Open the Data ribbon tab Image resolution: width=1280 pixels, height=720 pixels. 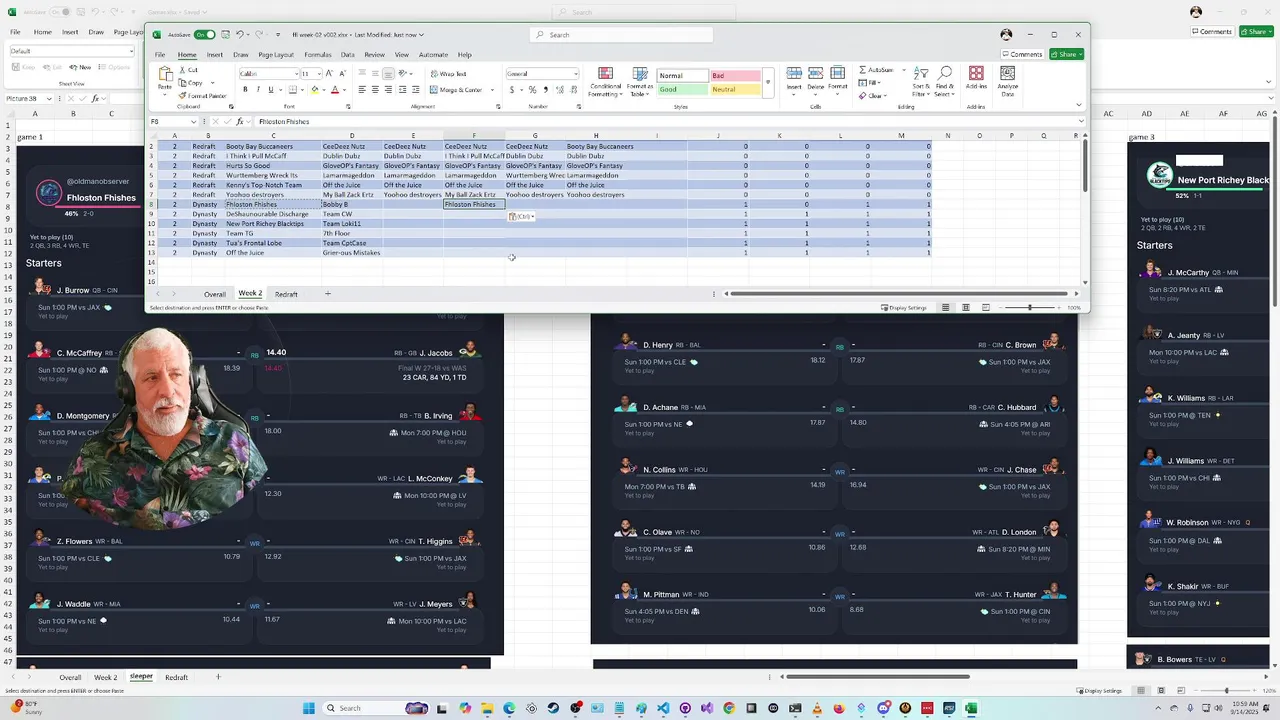pyautogui.click(x=347, y=55)
